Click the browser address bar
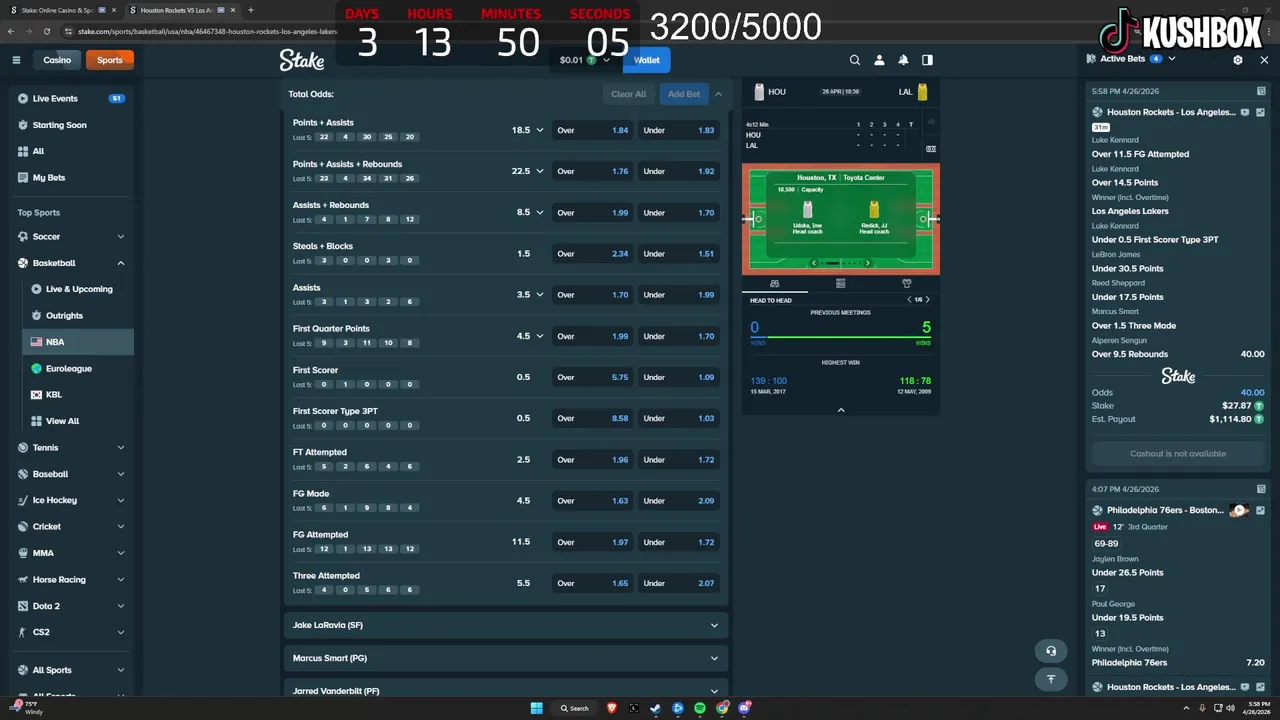 205,31
